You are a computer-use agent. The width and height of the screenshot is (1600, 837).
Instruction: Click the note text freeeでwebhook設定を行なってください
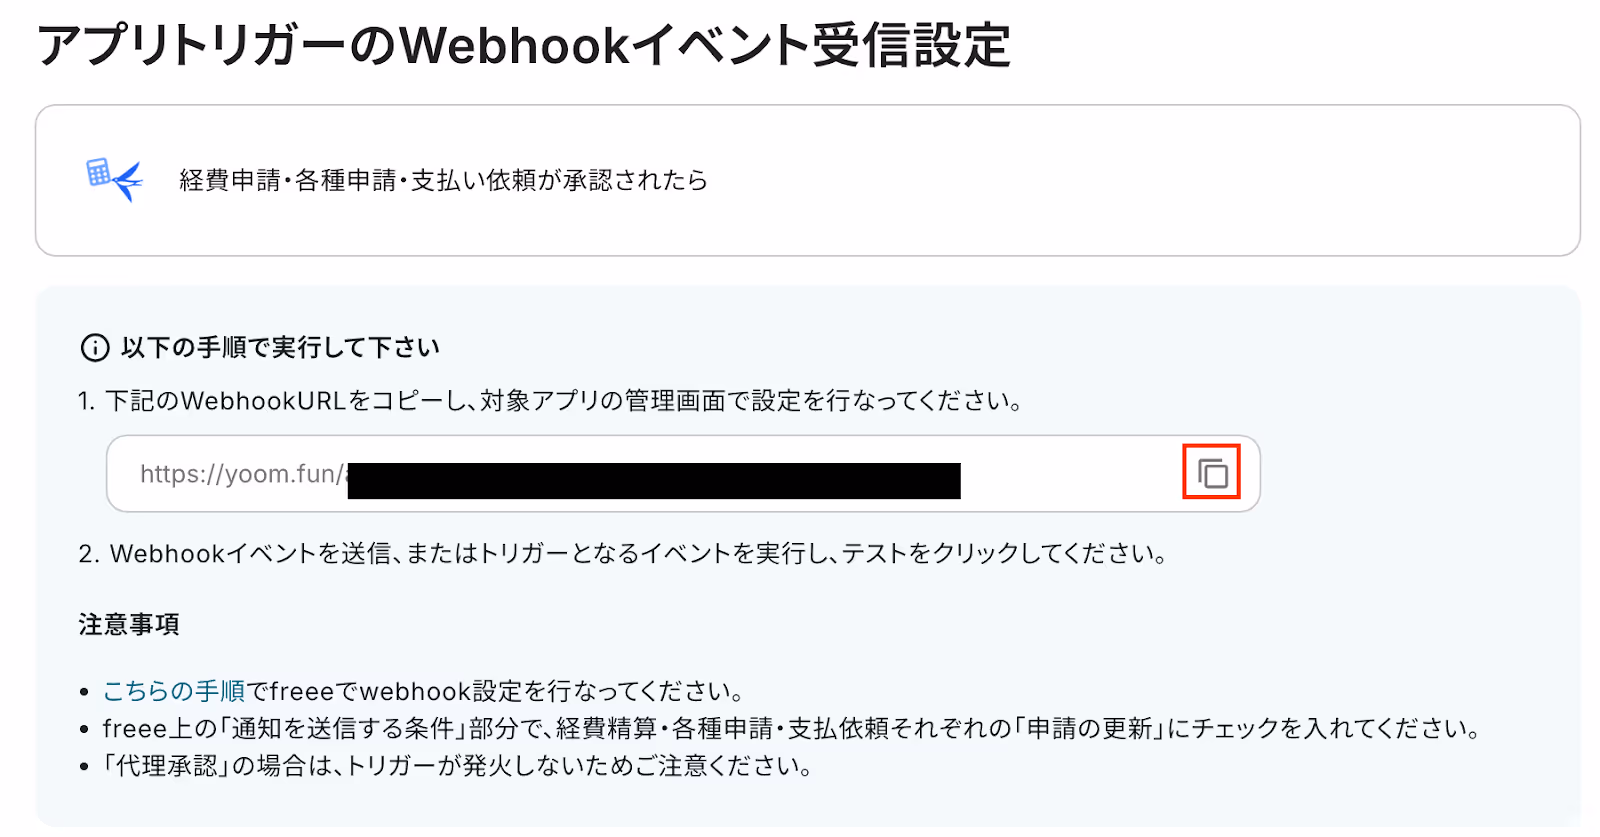(496, 691)
